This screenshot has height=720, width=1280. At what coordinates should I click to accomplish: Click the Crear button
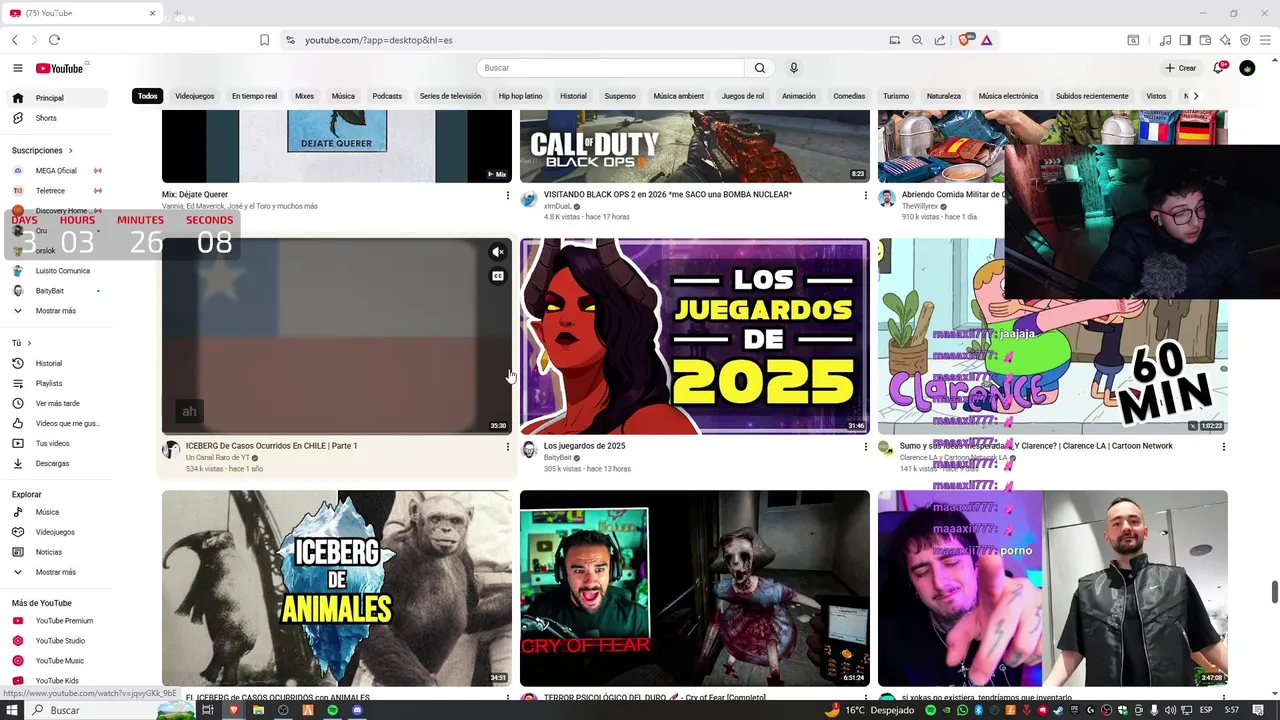(1180, 68)
